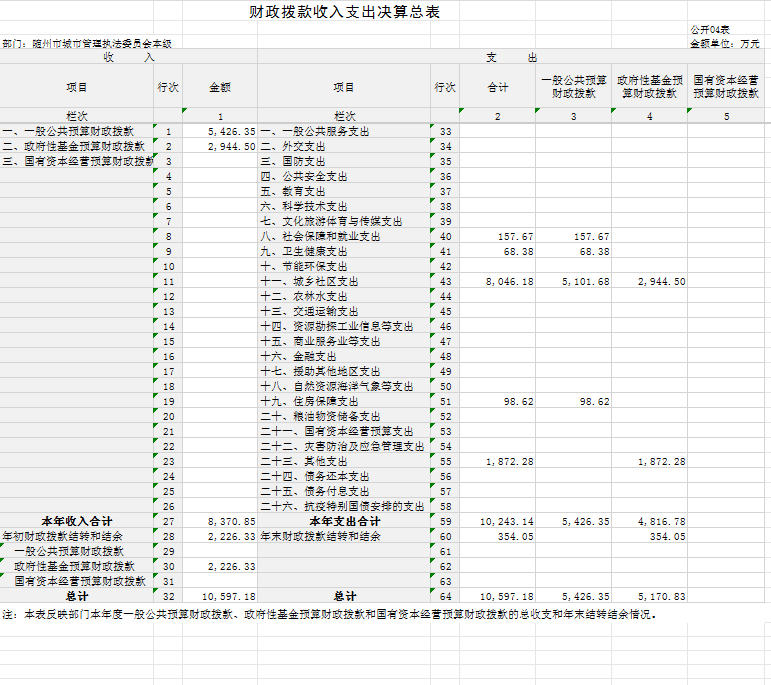Click the 本年支出合计 label cell
This screenshot has height=685, width=771.
pyautogui.click(x=344, y=522)
